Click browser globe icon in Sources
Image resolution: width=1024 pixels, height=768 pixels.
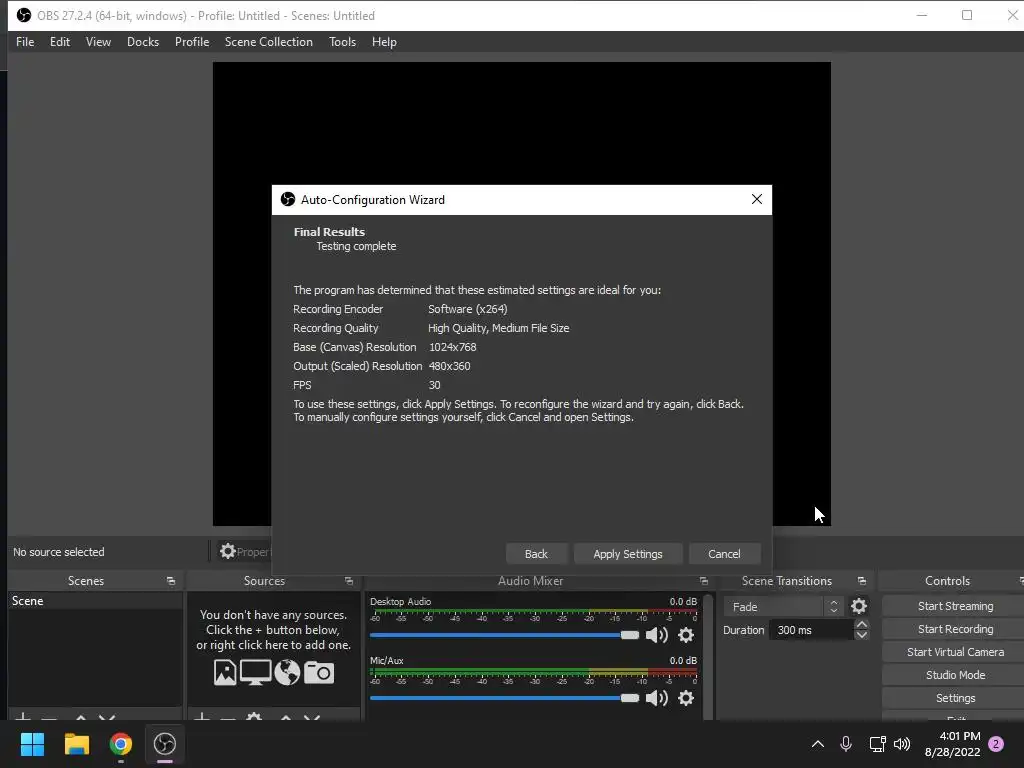click(287, 673)
